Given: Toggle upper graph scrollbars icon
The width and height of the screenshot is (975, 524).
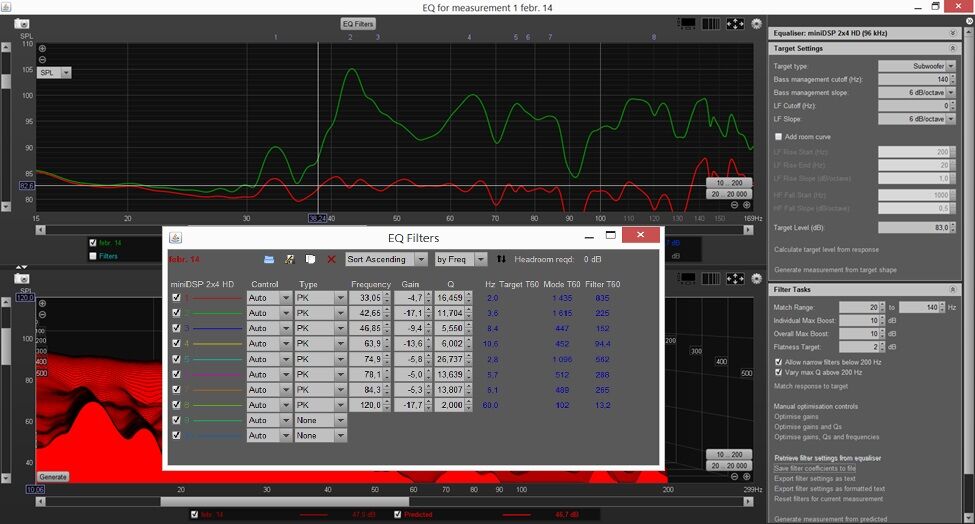Looking at the screenshot, I should coord(686,24).
